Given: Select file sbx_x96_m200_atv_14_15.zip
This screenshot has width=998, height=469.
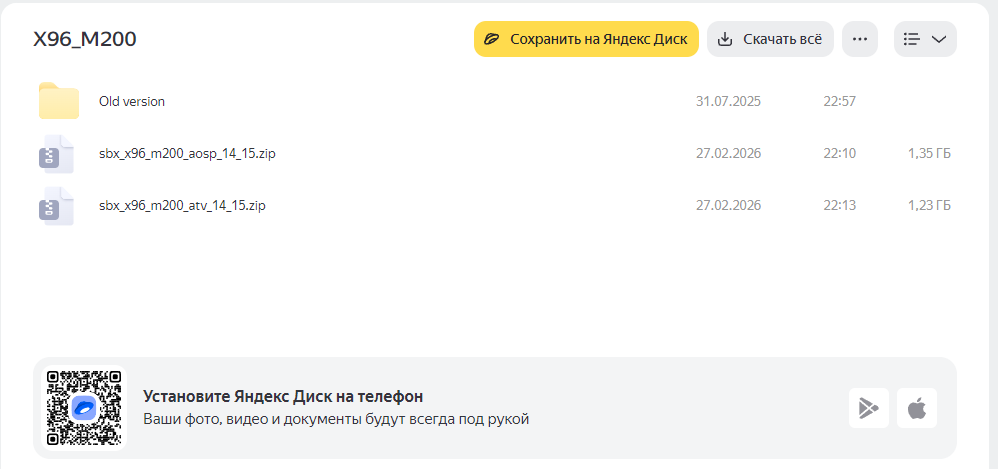Looking at the screenshot, I should pyautogui.click(x=182, y=206).
